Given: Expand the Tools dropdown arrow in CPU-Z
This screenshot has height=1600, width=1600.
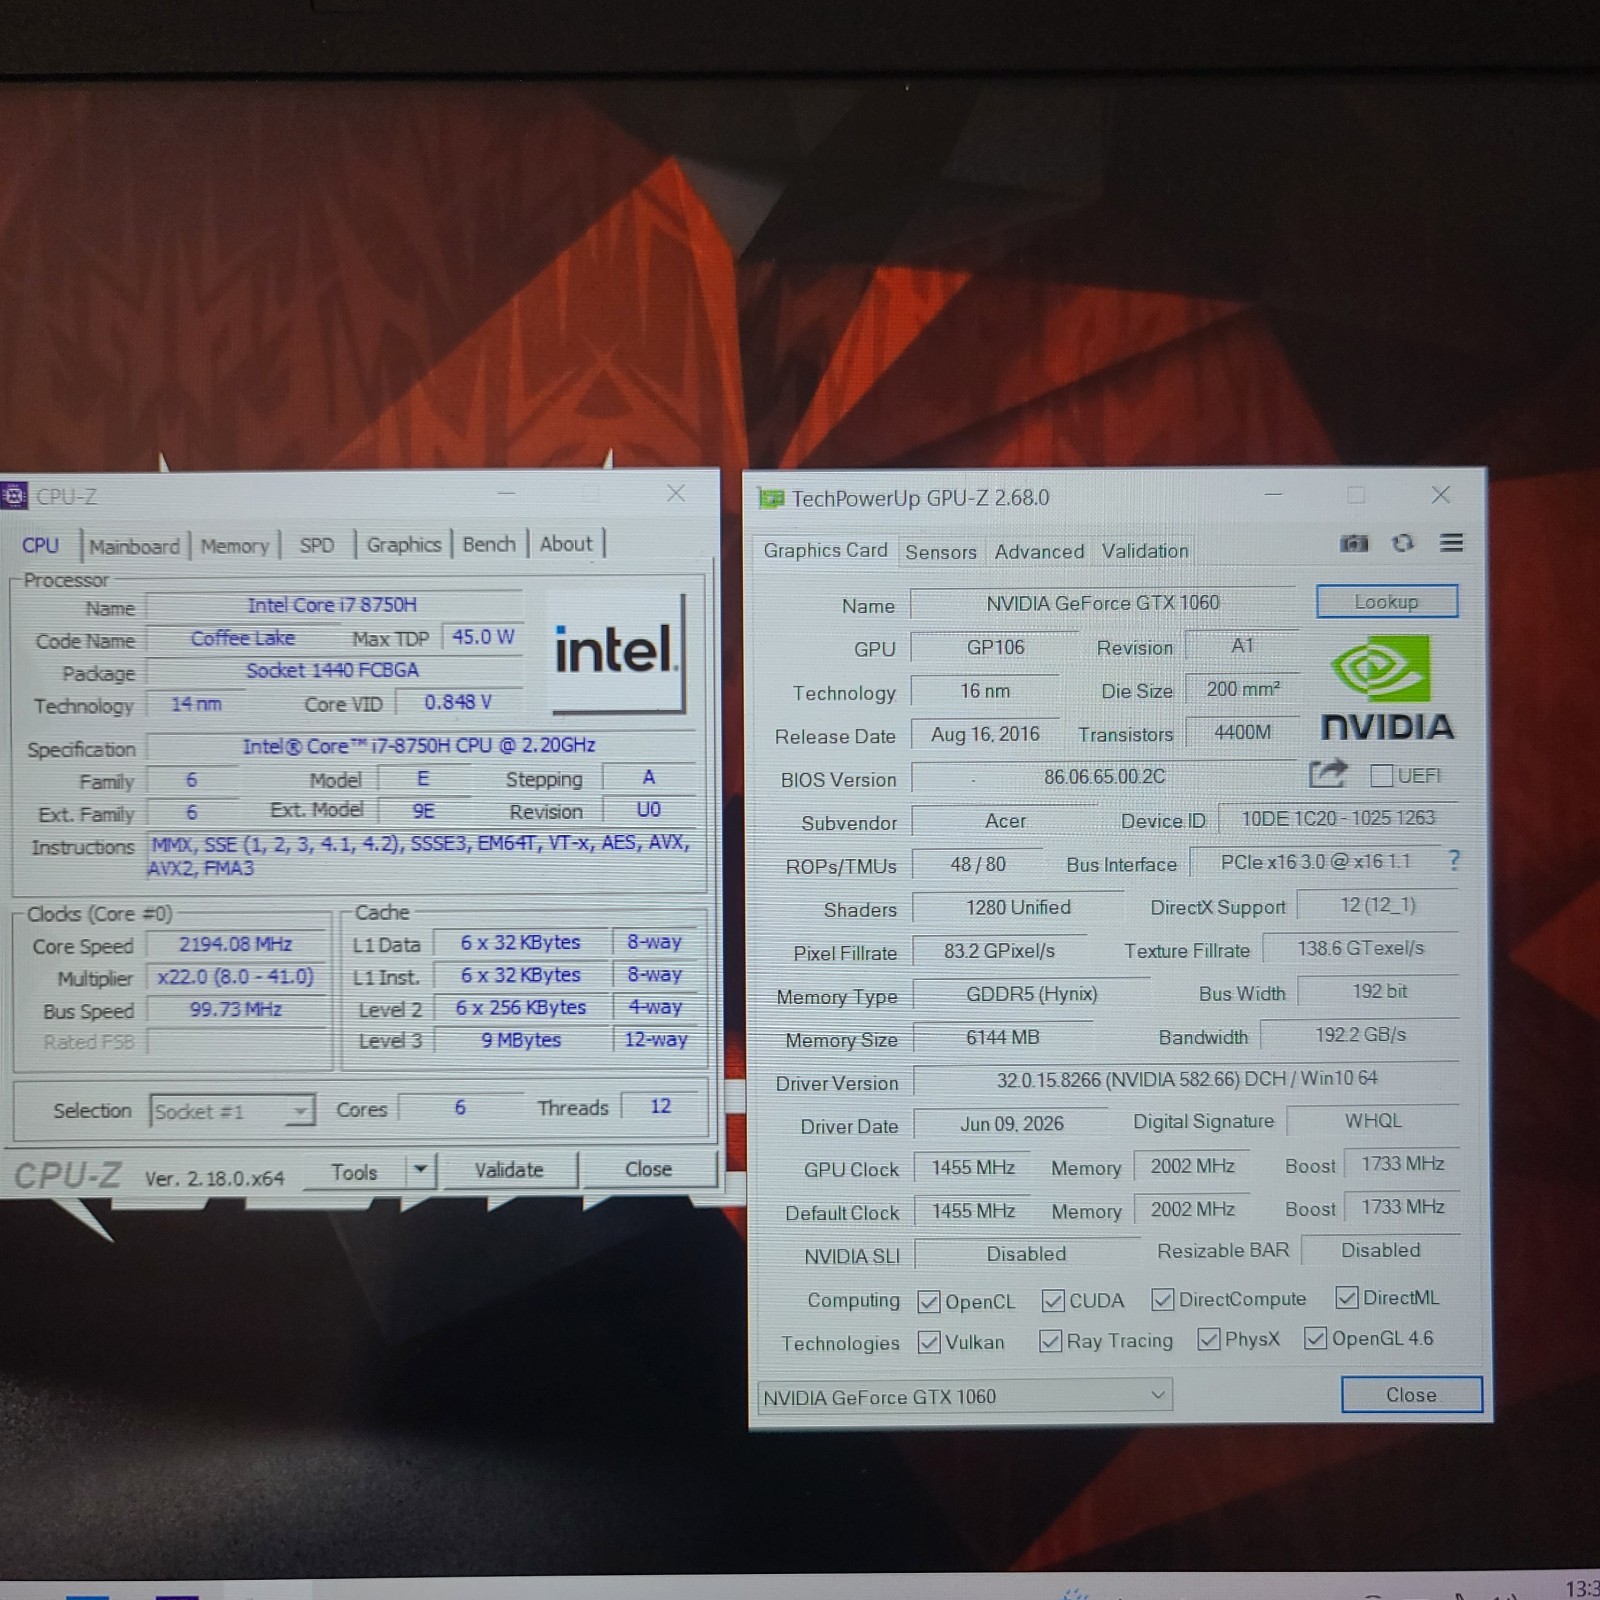Looking at the screenshot, I should 421,1170.
